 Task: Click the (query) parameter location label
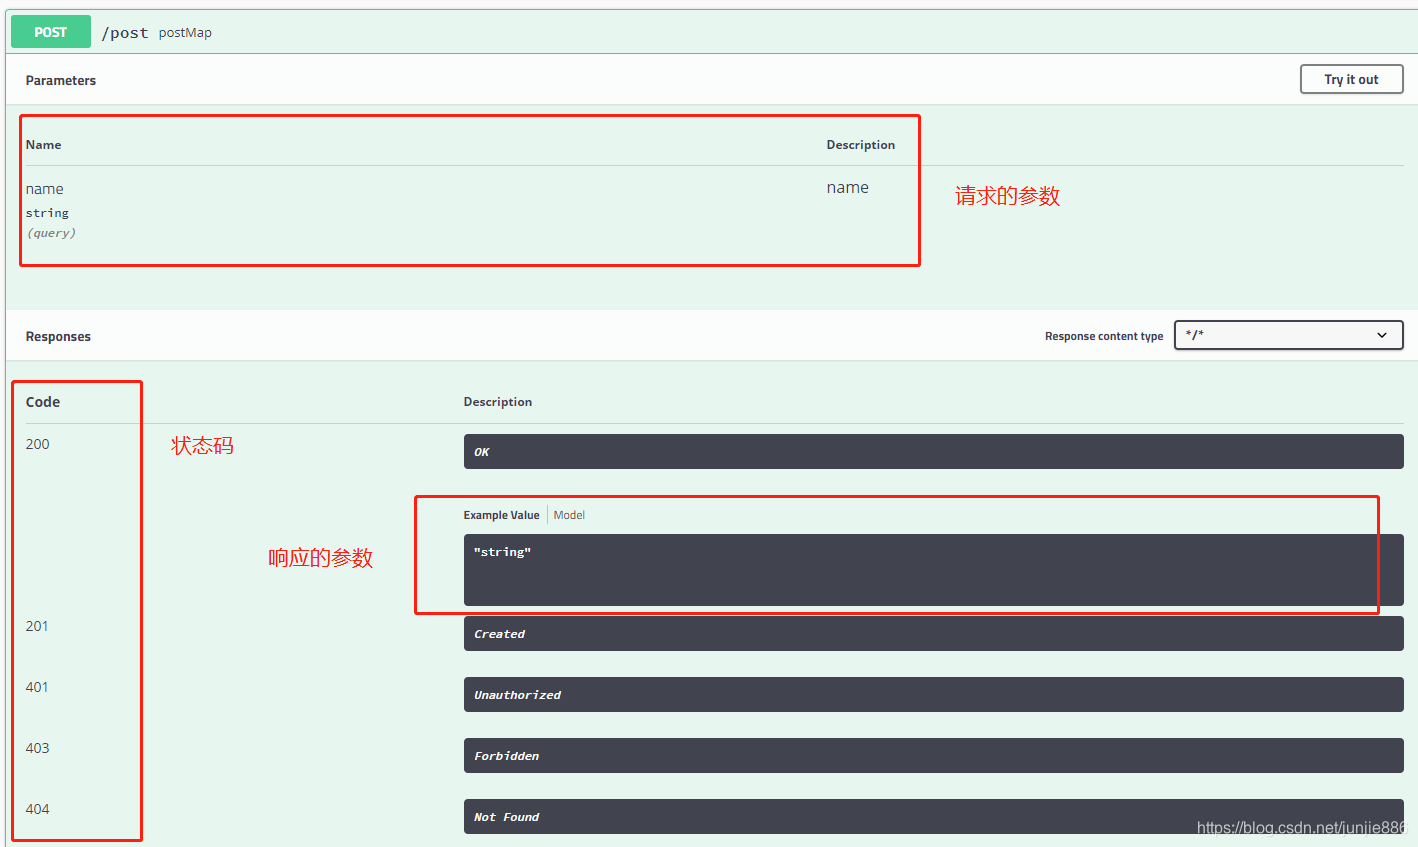tap(51, 233)
